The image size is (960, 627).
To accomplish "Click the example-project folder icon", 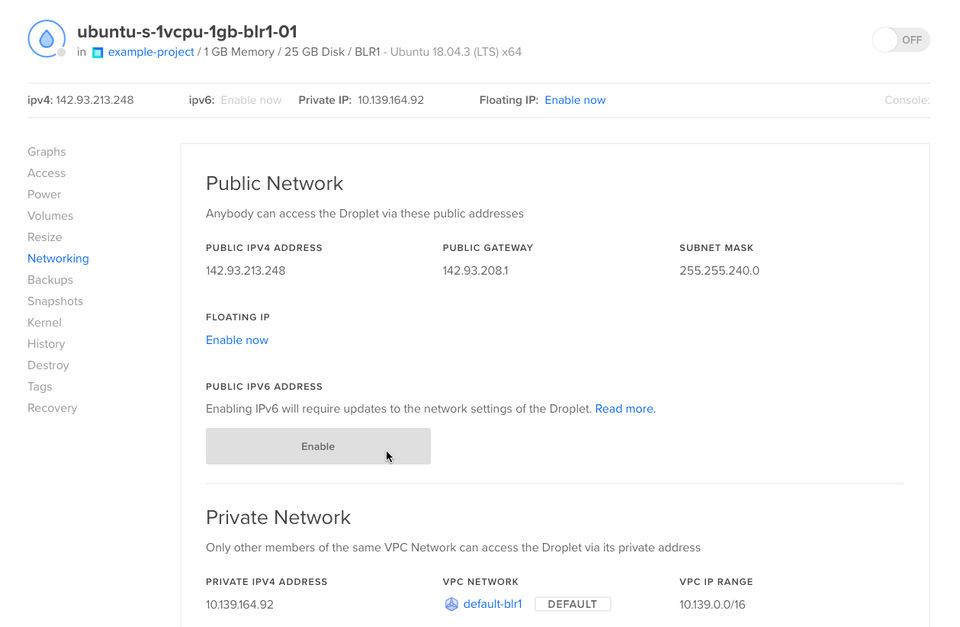I will (97, 52).
